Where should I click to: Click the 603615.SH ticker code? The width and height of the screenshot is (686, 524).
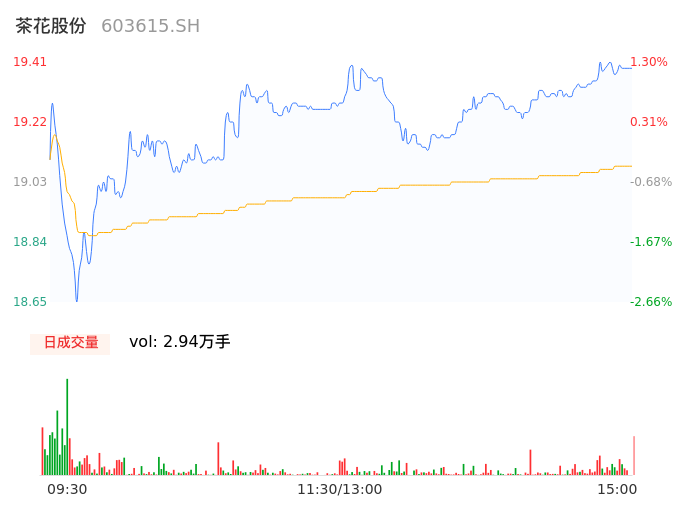pyautogui.click(x=150, y=26)
